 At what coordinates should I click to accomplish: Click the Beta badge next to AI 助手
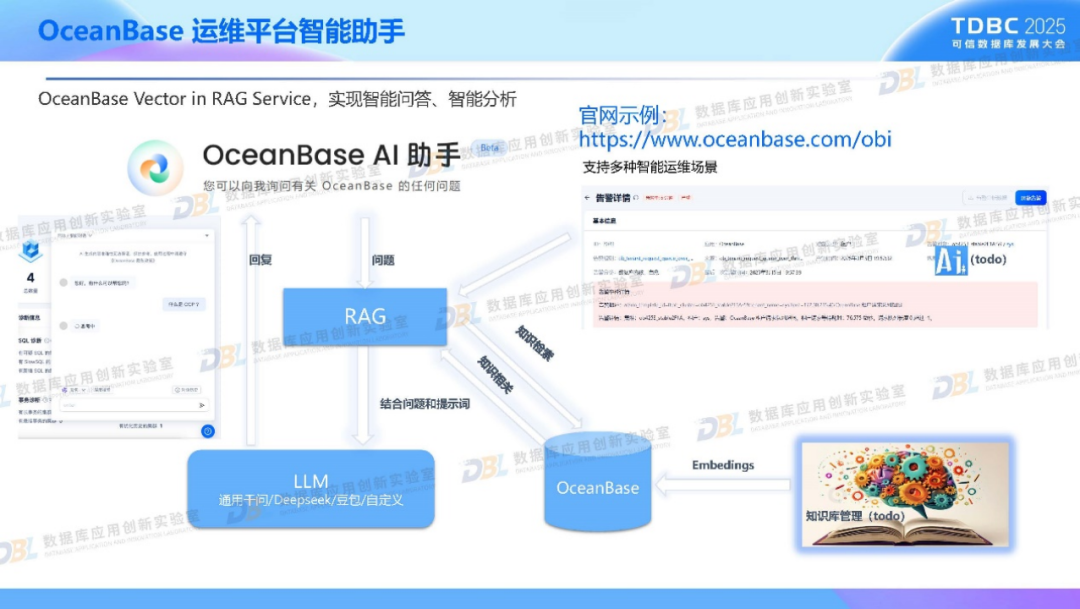pos(490,147)
